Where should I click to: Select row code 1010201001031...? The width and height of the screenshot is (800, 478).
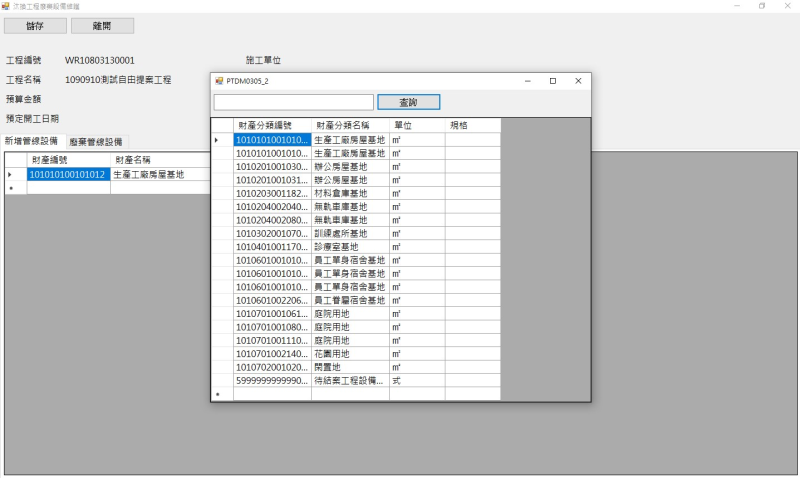(x=272, y=180)
